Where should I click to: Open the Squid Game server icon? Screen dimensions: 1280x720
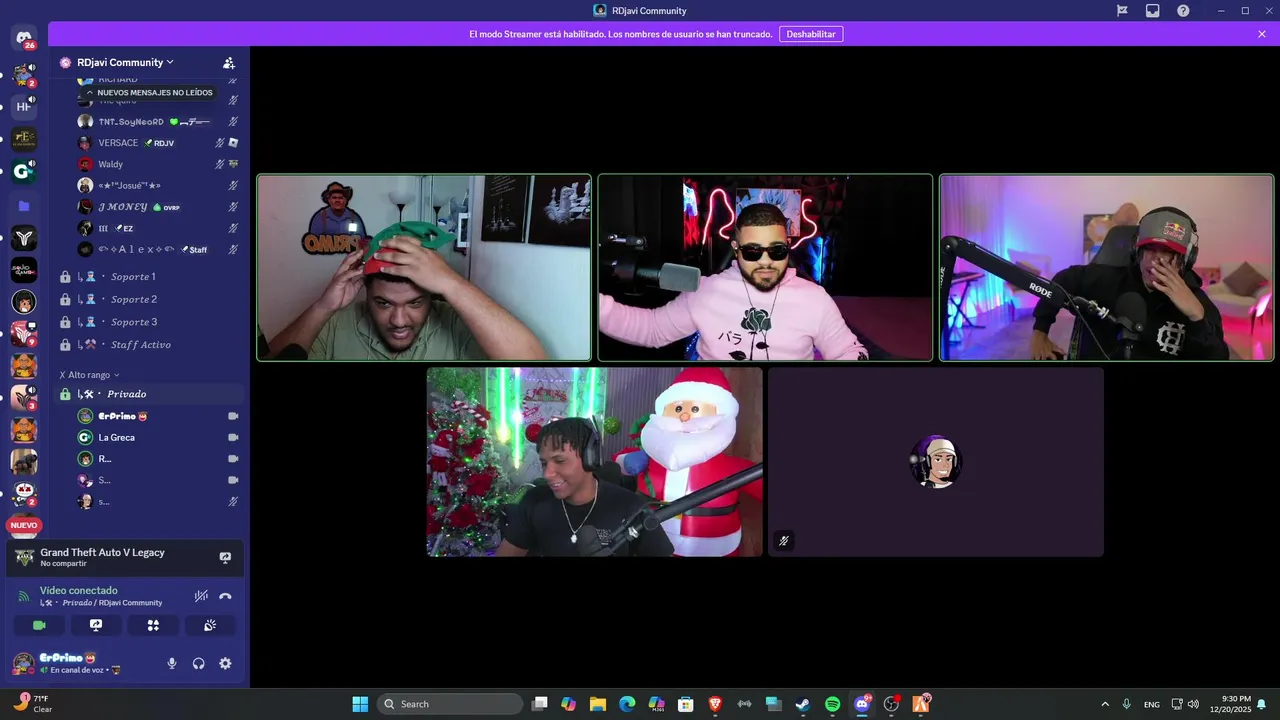pyautogui.click(x=24, y=270)
